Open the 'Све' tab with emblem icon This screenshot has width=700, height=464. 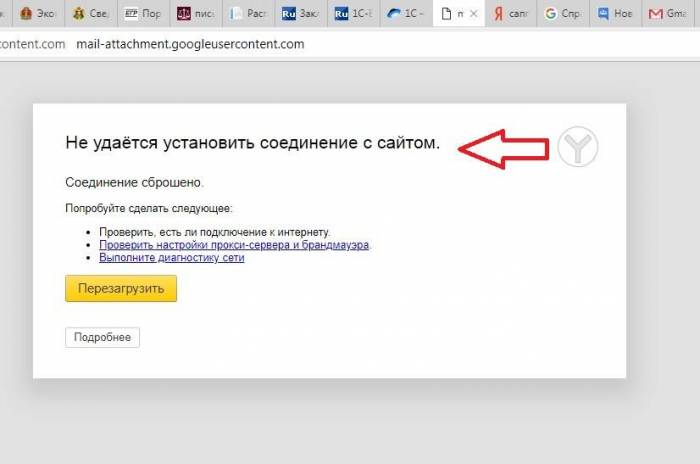90,14
